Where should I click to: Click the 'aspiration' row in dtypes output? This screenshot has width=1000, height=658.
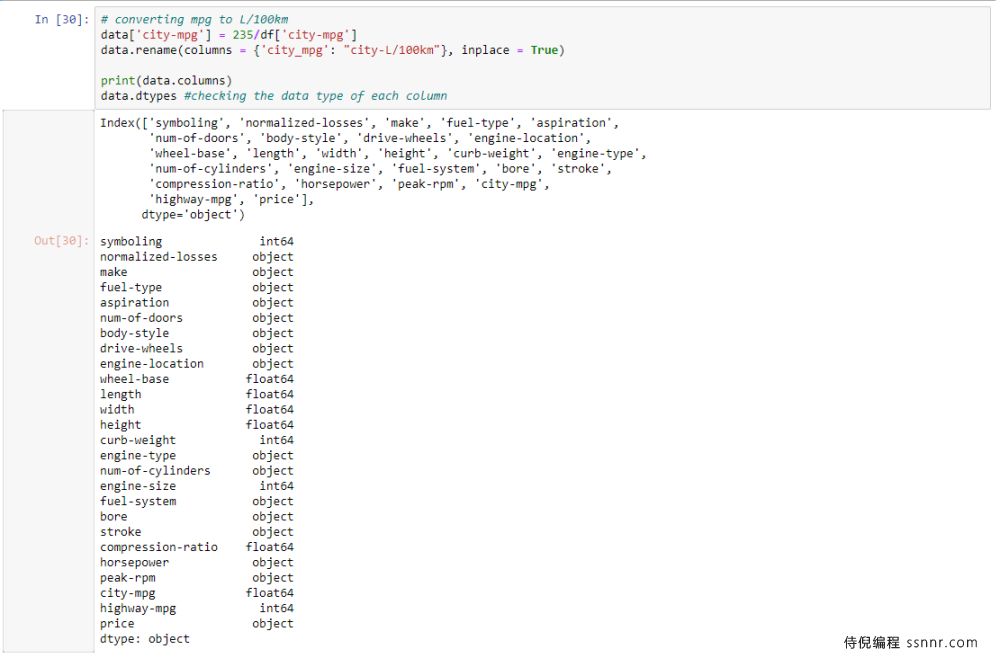(x=196, y=303)
